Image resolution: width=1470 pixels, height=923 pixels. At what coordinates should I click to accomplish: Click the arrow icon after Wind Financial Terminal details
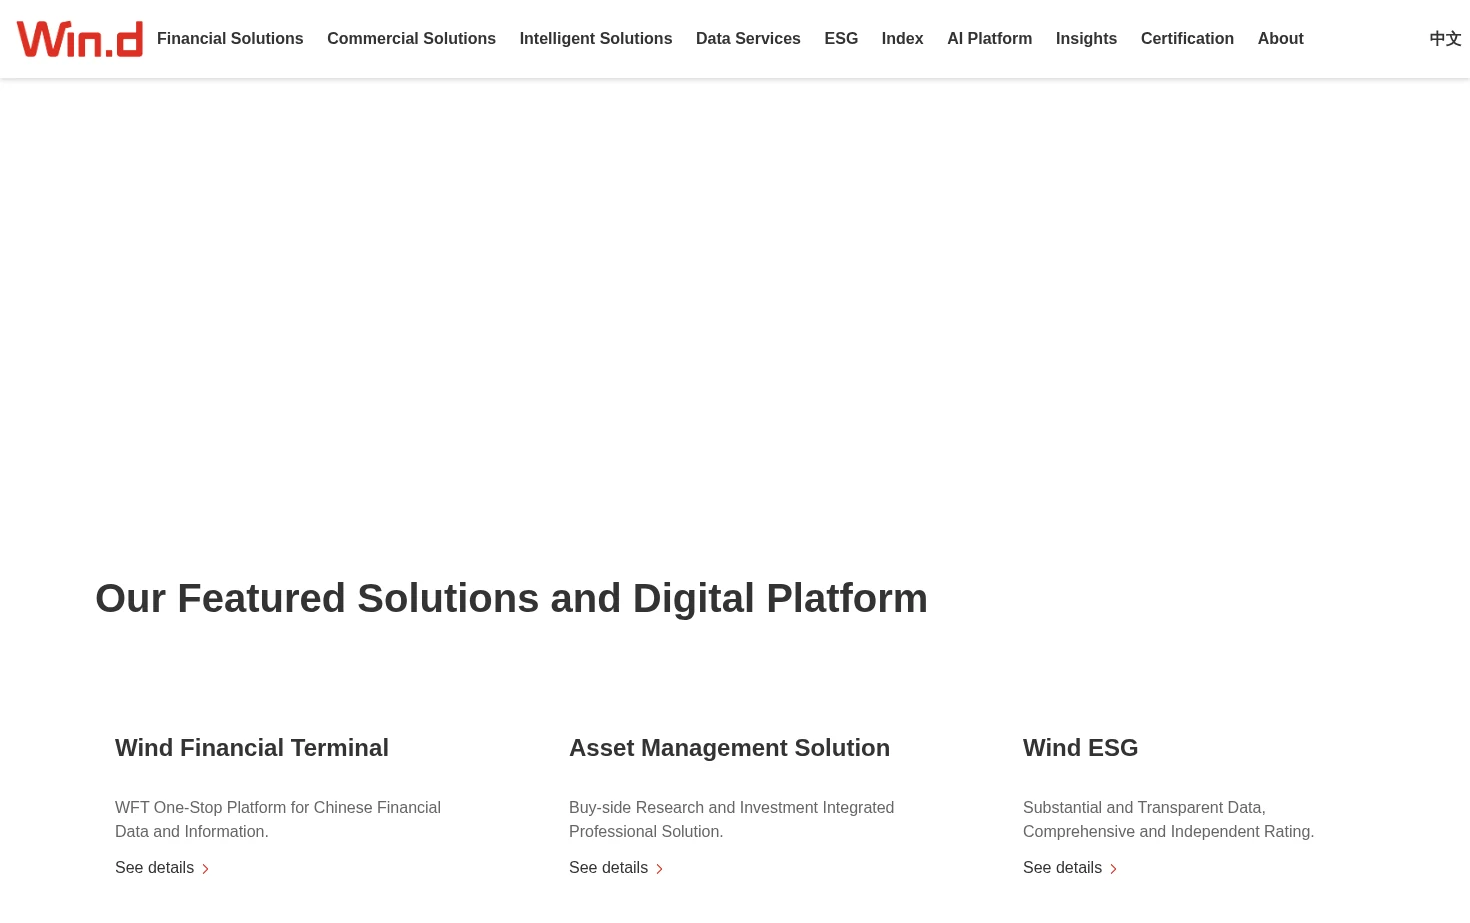(x=205, y=869)
